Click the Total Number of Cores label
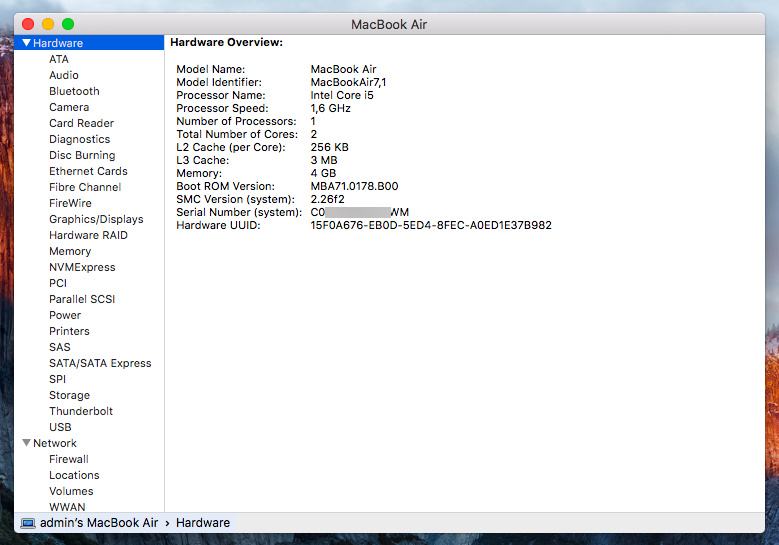This screenshot has width=779, height=545. click(237, 134)
